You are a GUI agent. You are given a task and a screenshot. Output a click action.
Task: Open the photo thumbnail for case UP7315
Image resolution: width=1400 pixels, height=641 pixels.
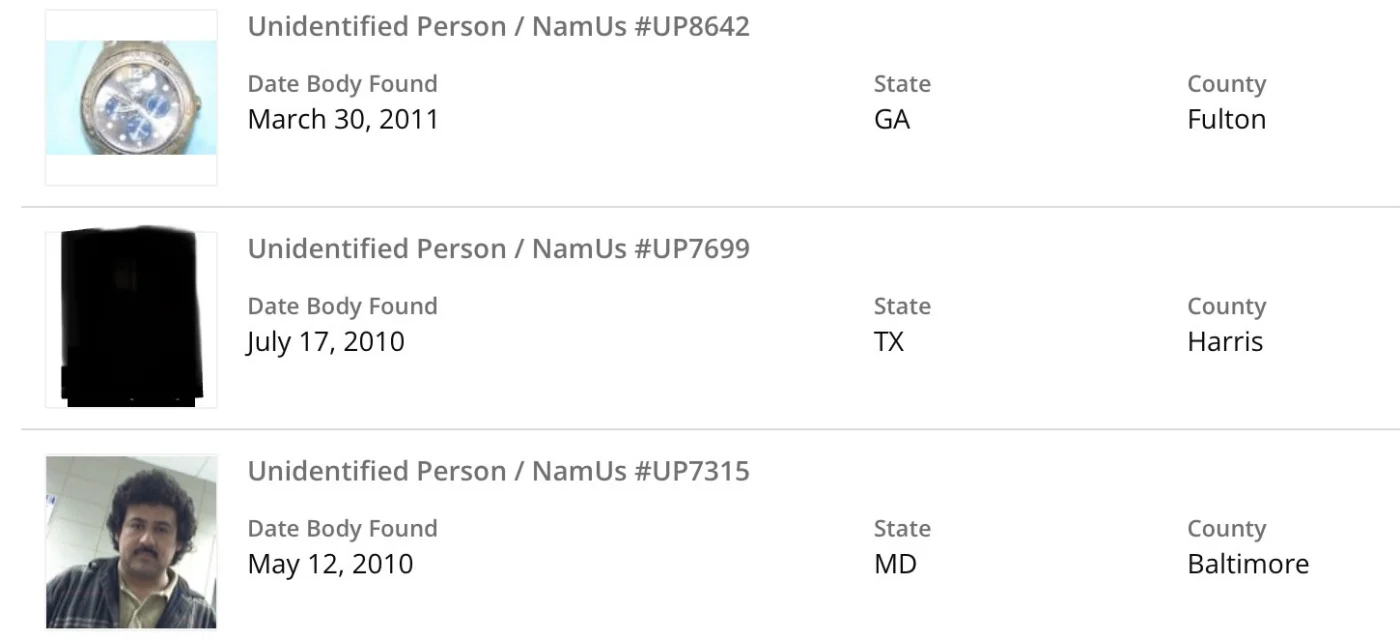pyautogui.click(x=131, y=541)
